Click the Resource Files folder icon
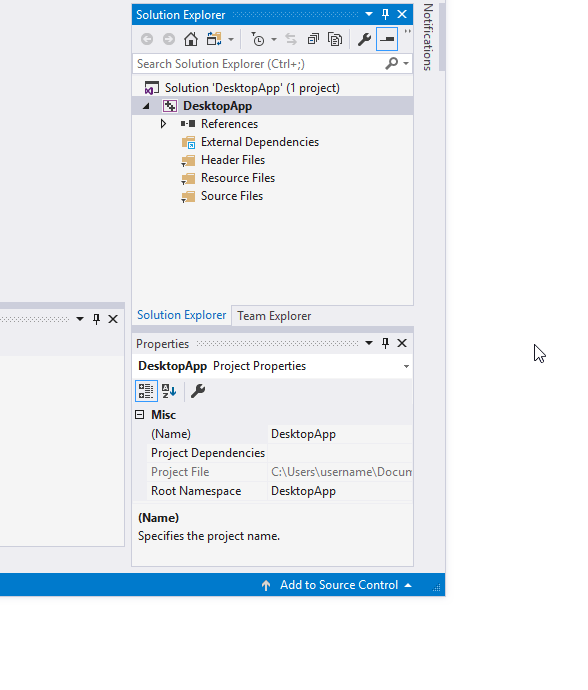588x690 pixels. point(188,179)
